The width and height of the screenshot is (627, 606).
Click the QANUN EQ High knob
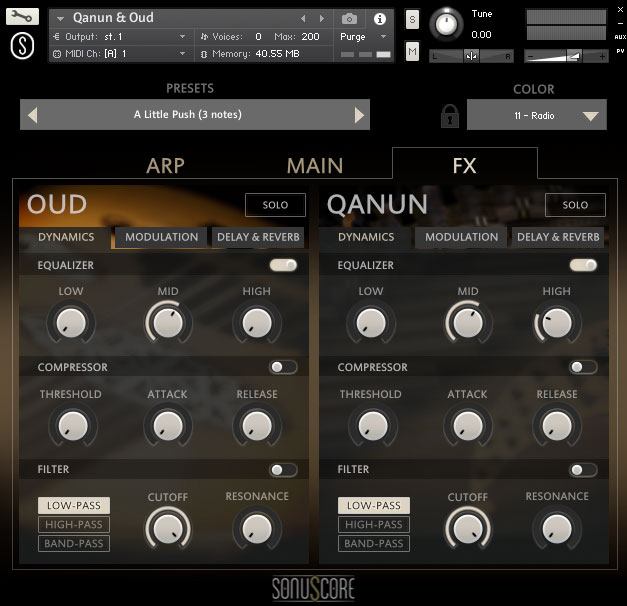[557, 323]
